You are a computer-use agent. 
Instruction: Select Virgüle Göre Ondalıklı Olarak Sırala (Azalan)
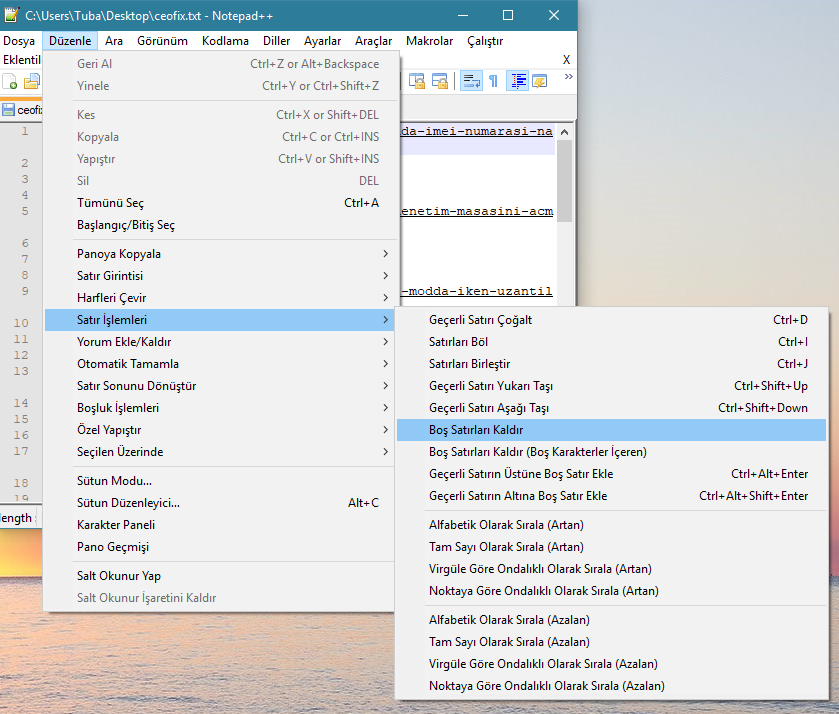[612, 663]
